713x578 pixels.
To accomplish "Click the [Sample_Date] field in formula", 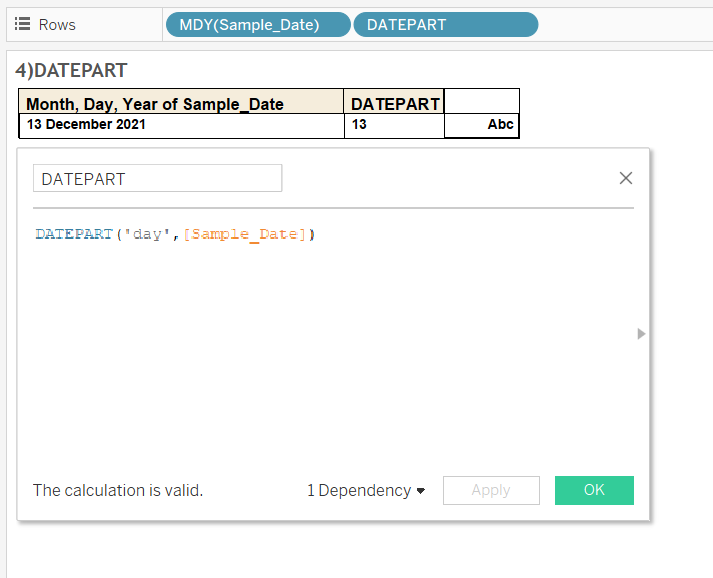I will click(245, 234).
